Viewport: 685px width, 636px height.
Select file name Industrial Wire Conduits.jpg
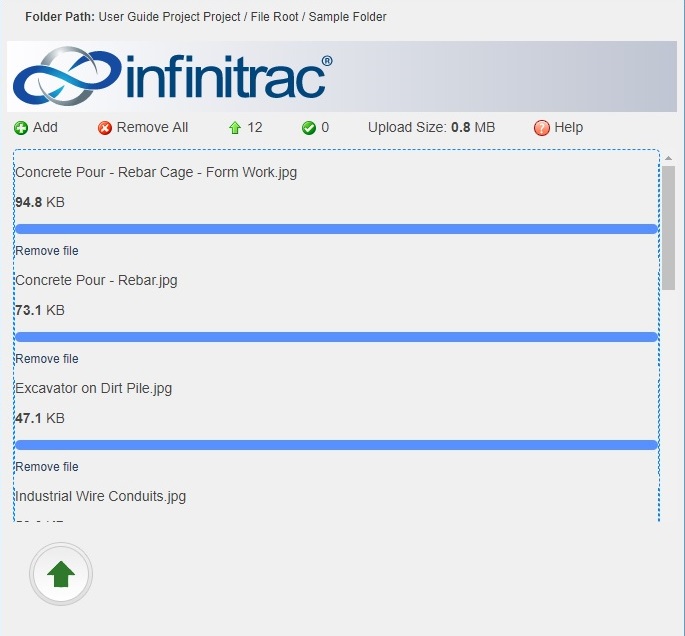click(100, 496)
